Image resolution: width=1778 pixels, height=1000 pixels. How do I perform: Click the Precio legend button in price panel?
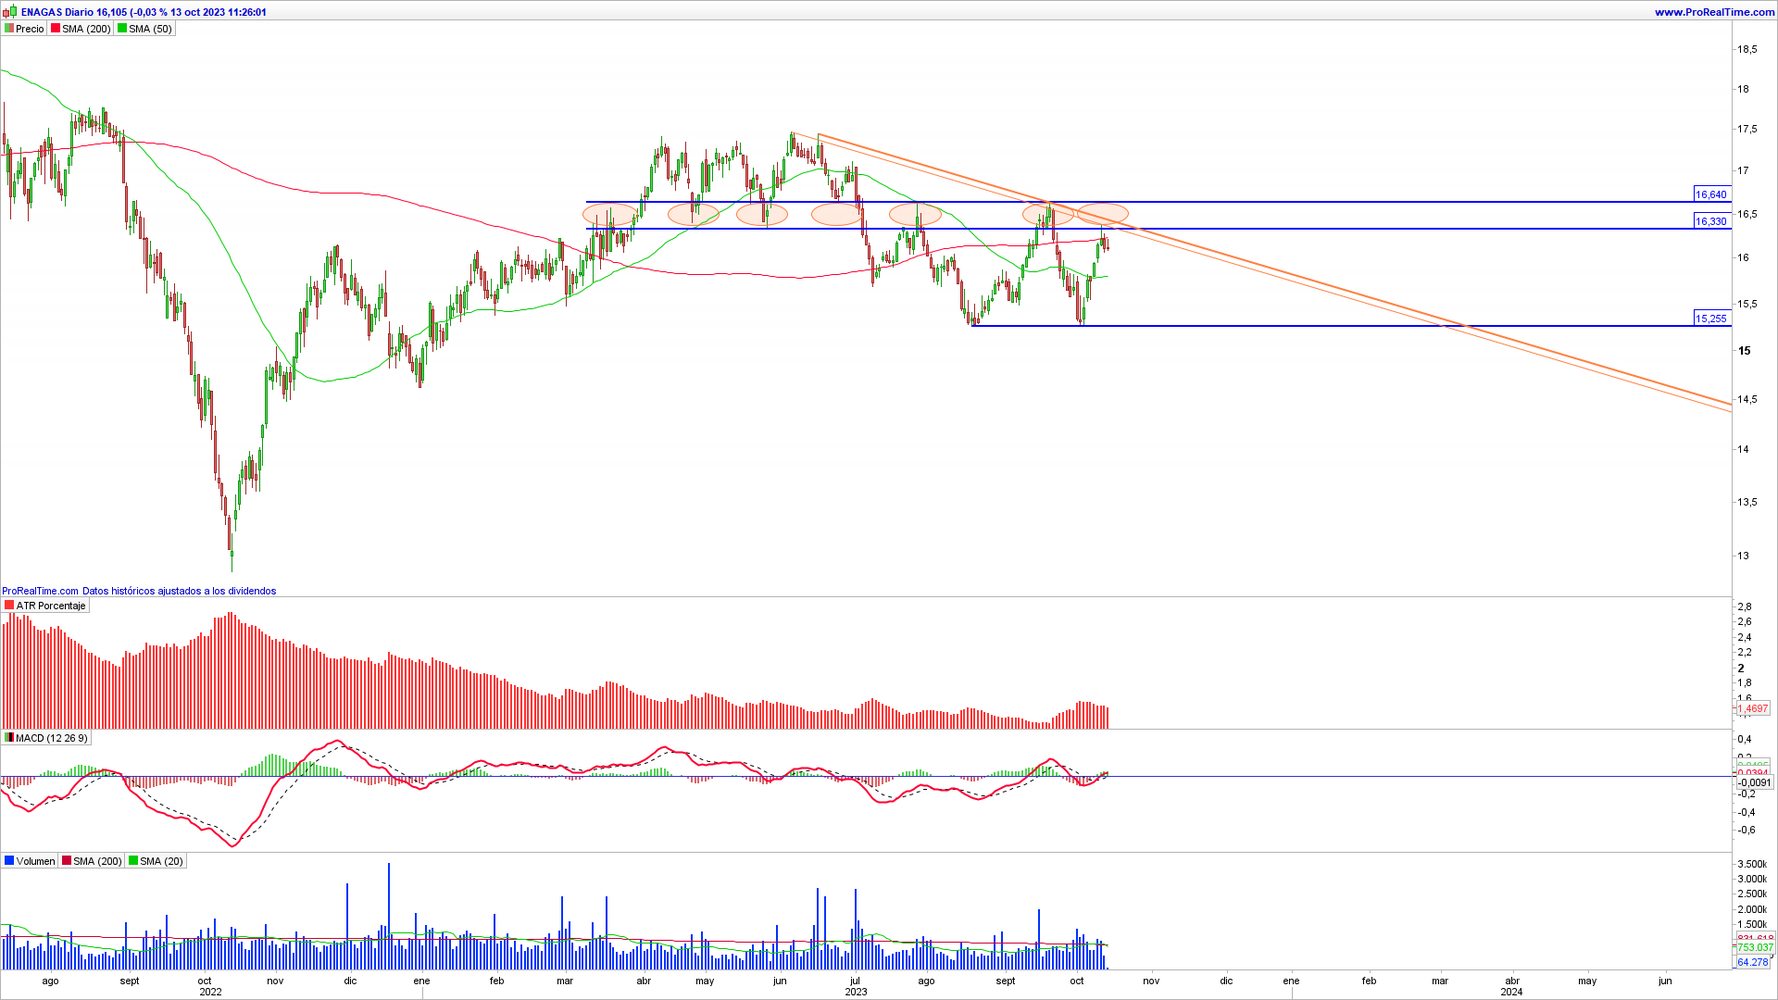coord(24,29)
